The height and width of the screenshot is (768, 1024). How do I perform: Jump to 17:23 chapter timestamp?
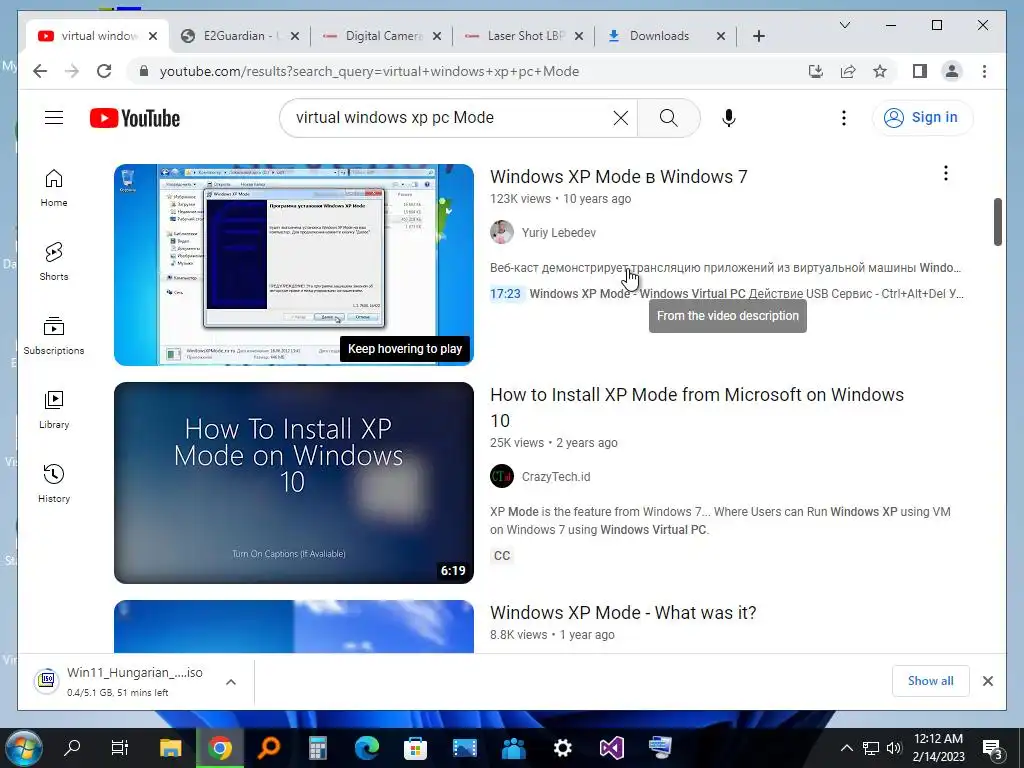coord(505,294)
